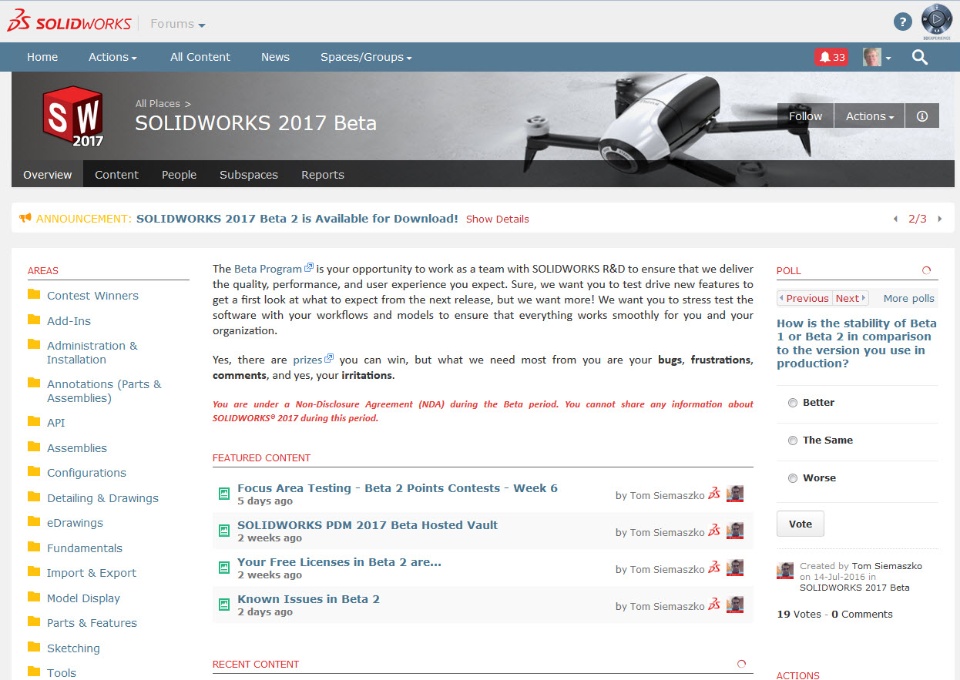Click the Add-Ins folder icon
The image size is (960, 680).
coord(34,319)
